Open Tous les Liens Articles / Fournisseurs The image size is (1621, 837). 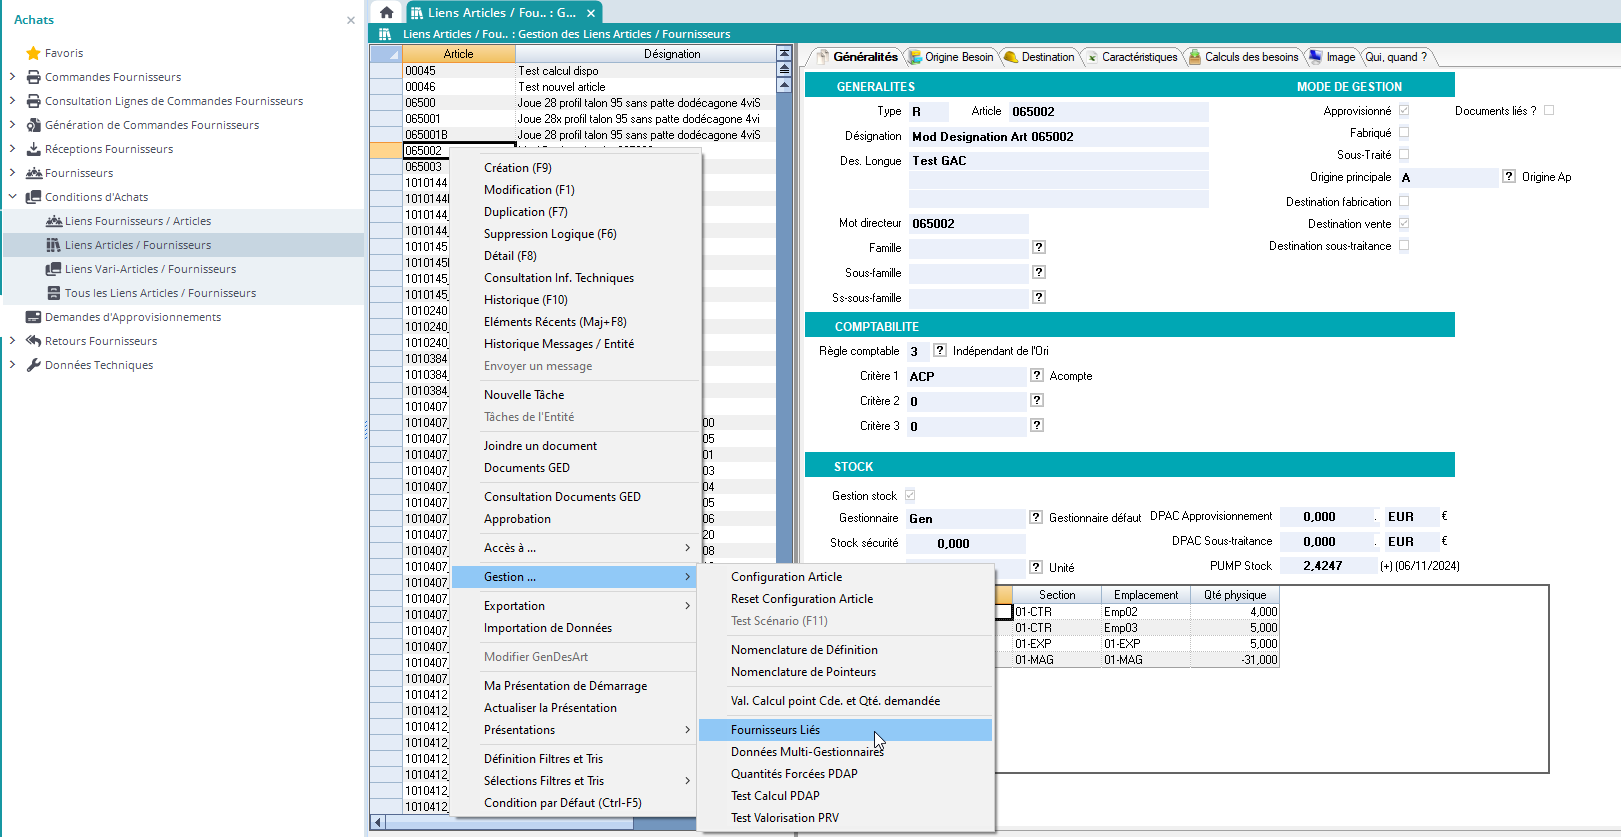[x=160, y=293]
